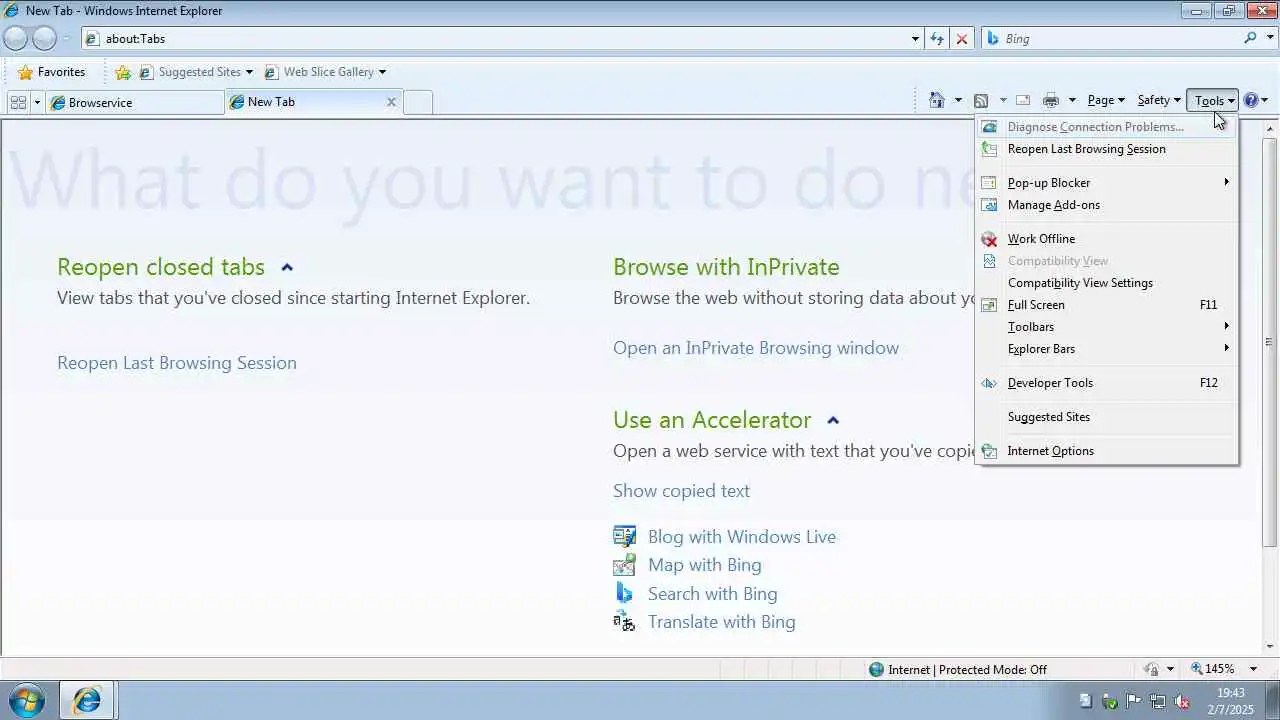Select Internet Options menu item
Image resolution: width=1280 pixels, height=720 pixels.
click(1107, 451)
